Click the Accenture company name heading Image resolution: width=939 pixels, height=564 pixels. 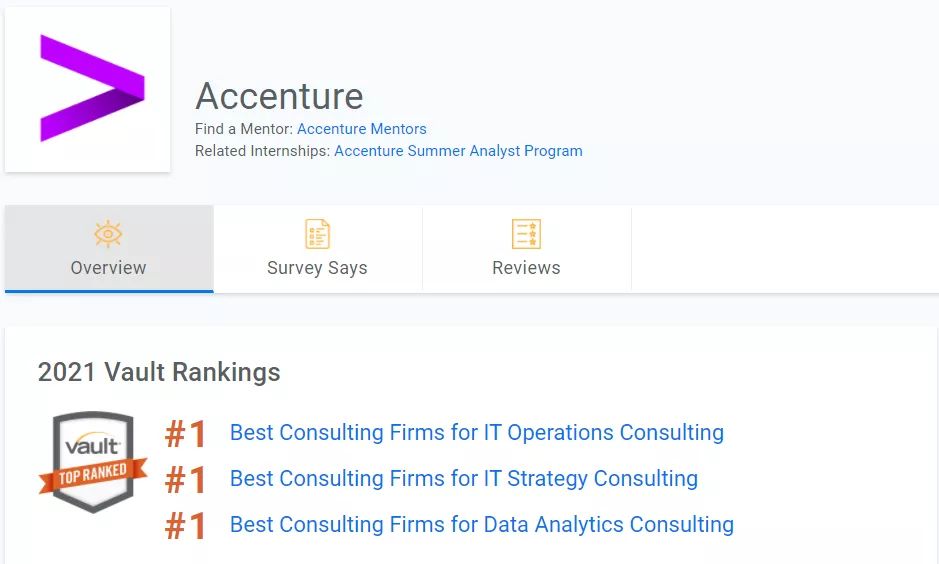(279, 96)
